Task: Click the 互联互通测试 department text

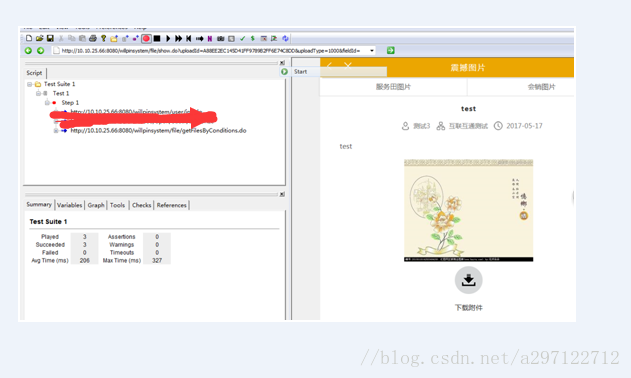Action: pyautogui.click(x=468, y=126)
